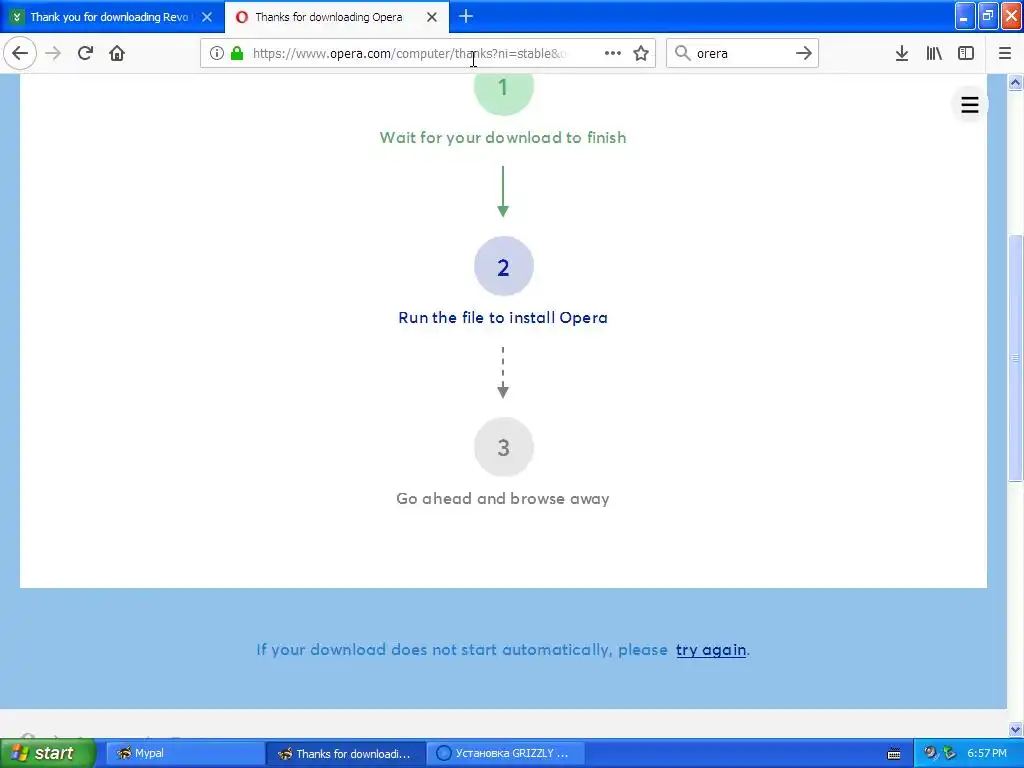Switch to the Mypal taskbar window
This screenshot has height=768, width=1024.
[184, 754]
